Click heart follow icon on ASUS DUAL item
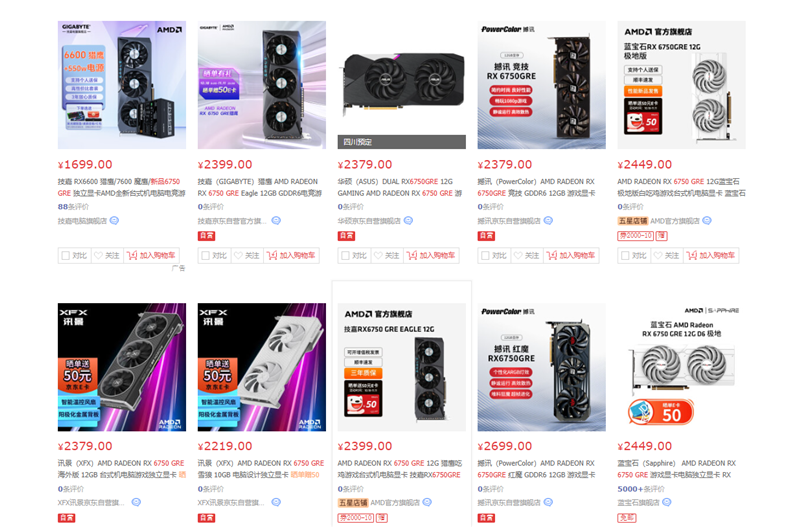The width and height of the screenshot is (800, 527). tap(378, 256)
